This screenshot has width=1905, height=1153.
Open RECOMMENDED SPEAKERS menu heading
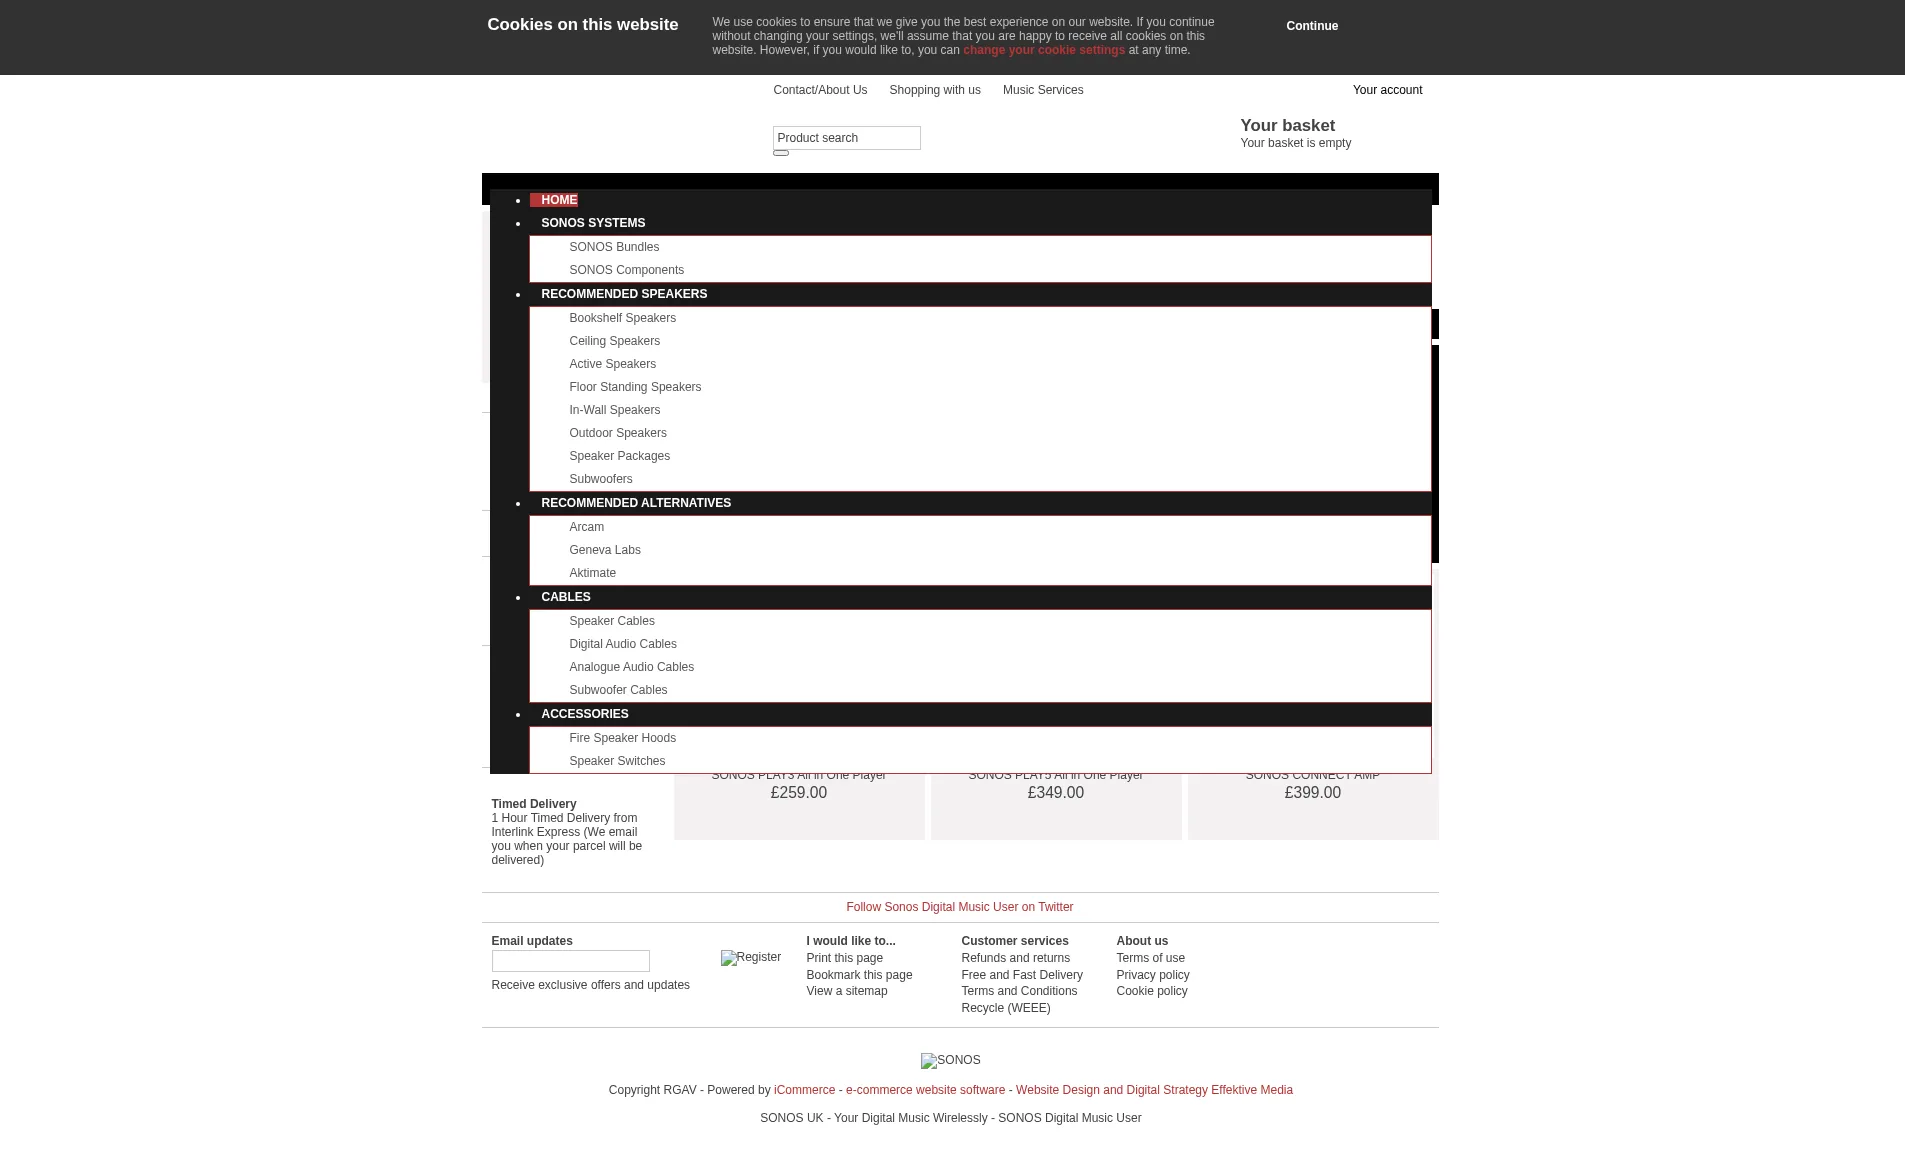pos(624,294)
